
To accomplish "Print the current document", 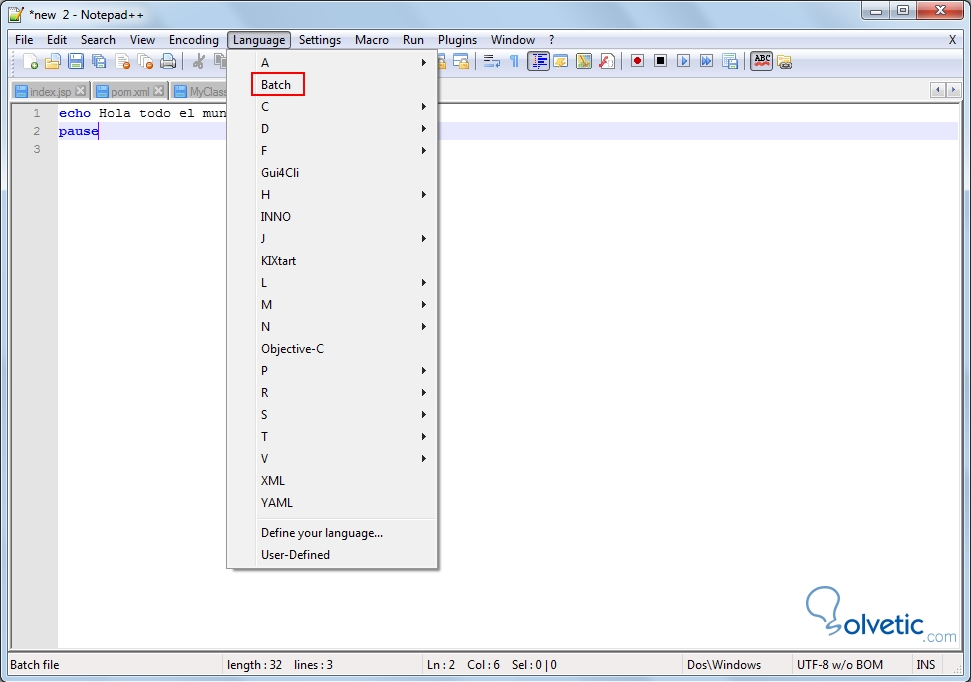I will [x=168, y=61].
